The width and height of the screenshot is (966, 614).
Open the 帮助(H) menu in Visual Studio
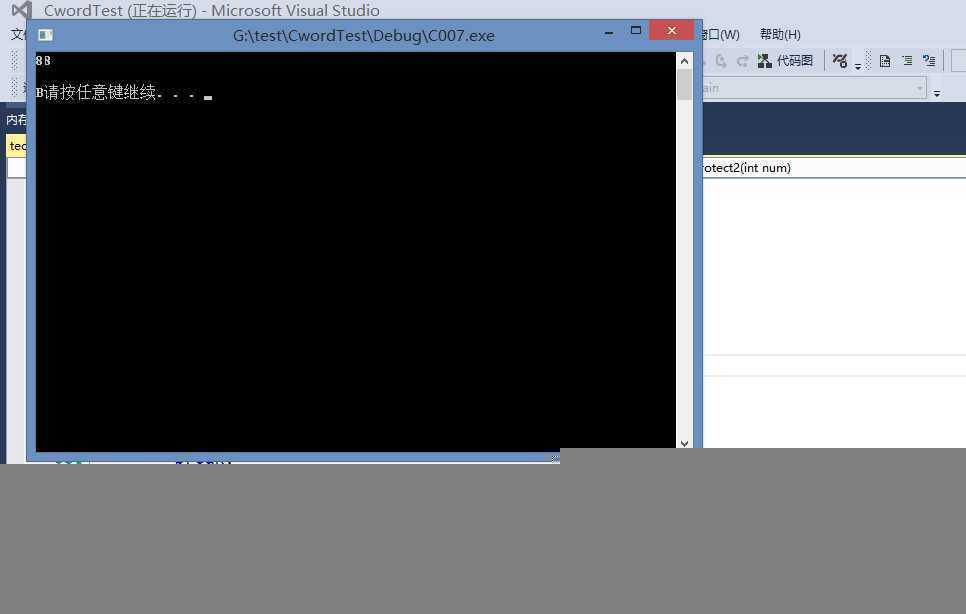point(780,34)
